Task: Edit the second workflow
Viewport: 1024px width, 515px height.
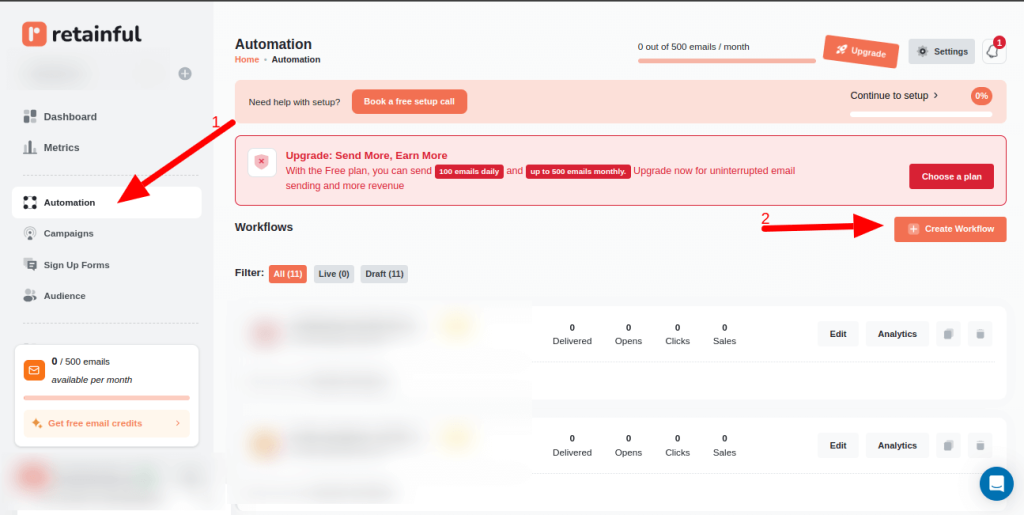Action: (838, 445)
